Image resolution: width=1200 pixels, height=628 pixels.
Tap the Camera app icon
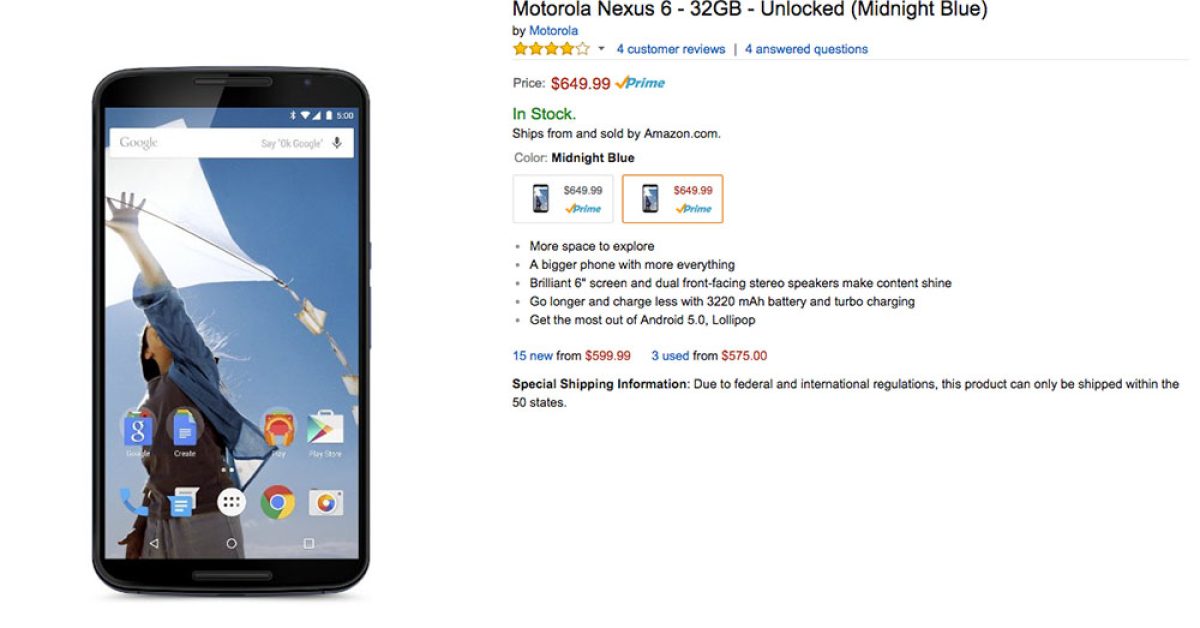click(325, 502)
